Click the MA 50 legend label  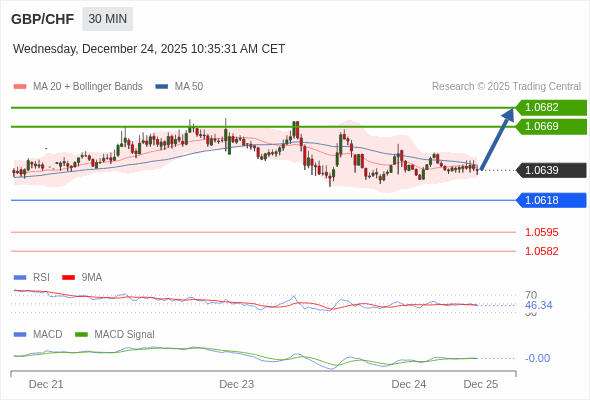tap(189, 87)
